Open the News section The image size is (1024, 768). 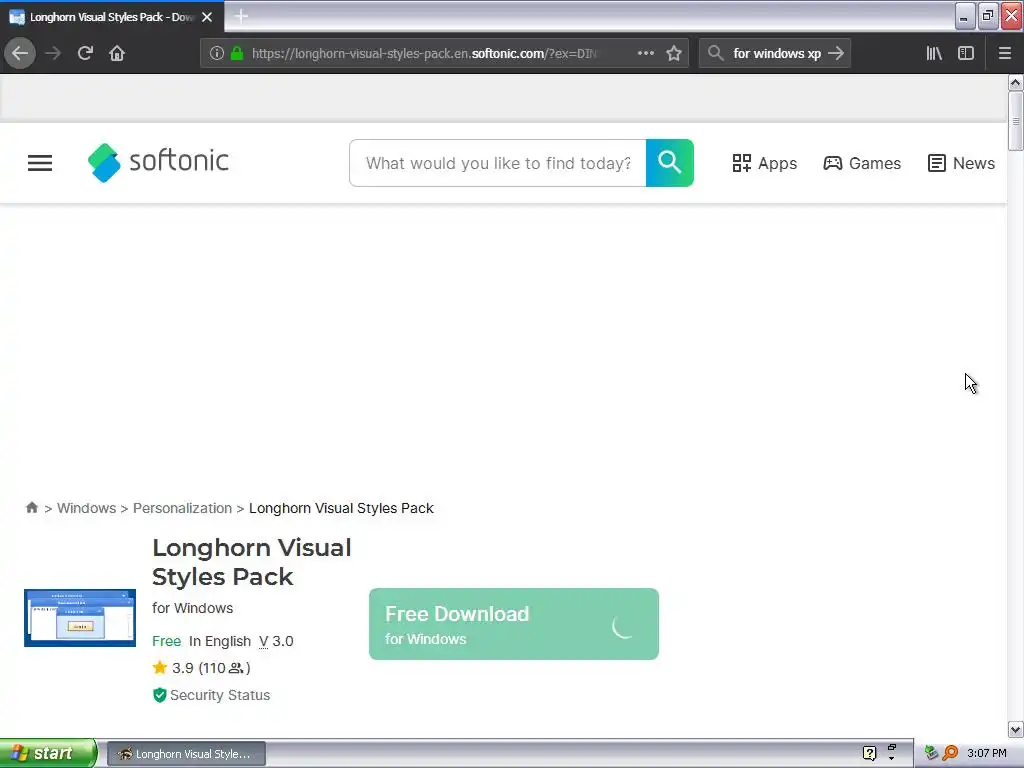pos(961,163)
